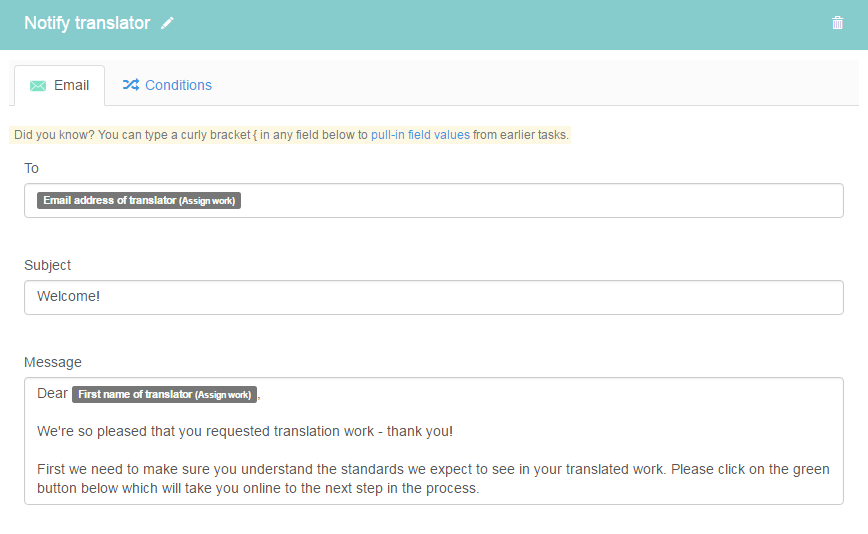Click the Message label
Screen dimensions: 868x534
coord(53,362)
